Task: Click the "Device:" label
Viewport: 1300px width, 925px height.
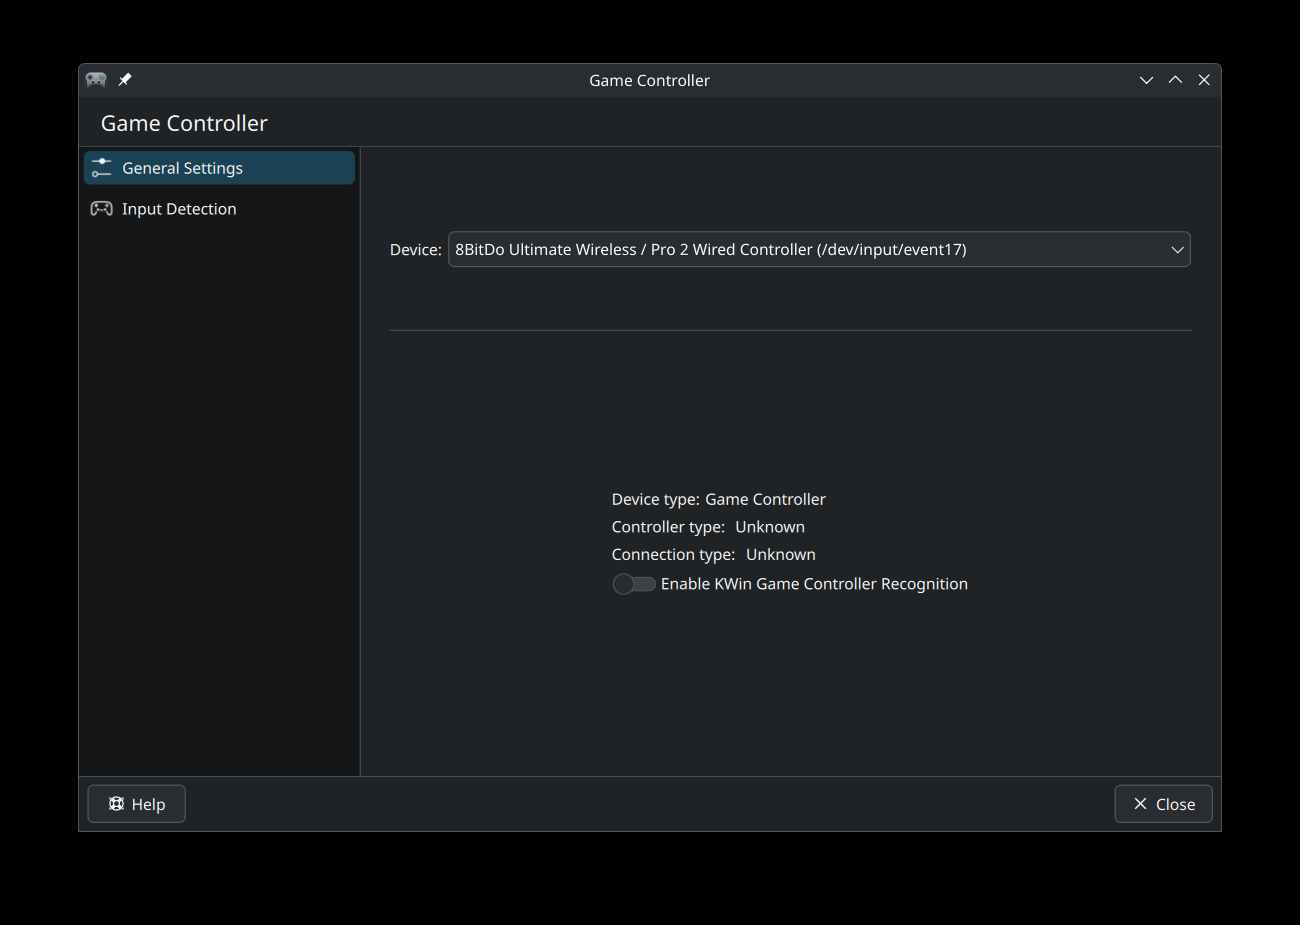Action: click(415, 250)
